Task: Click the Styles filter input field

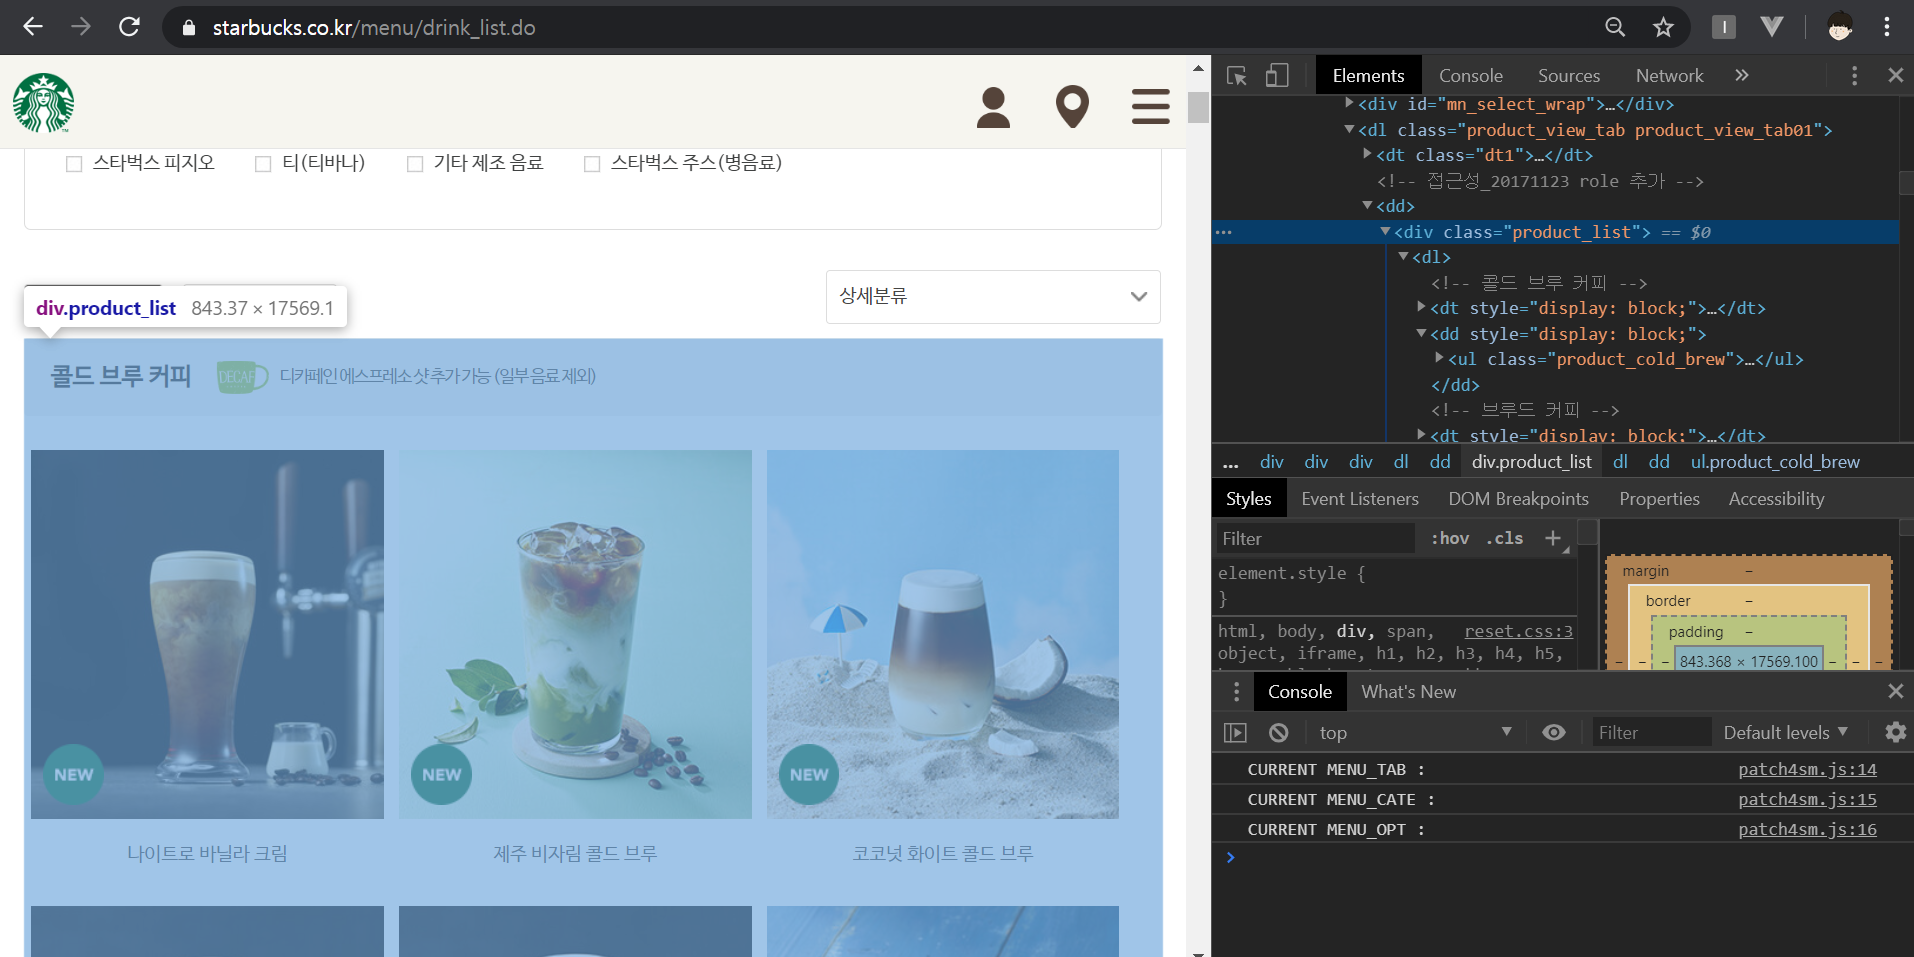Action: [1315, 538]
